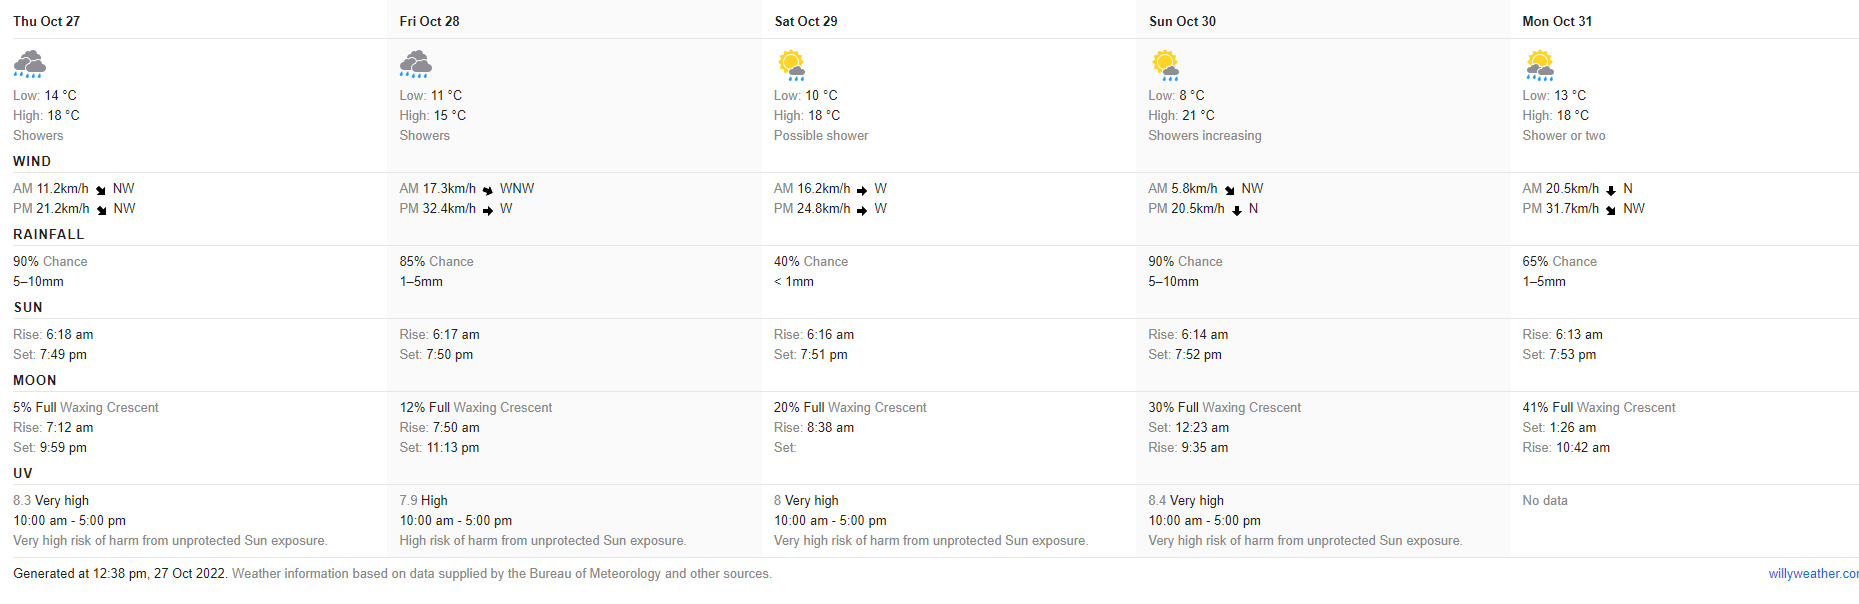Click Saturday's sunny possible shower icon

click(791, 64)
